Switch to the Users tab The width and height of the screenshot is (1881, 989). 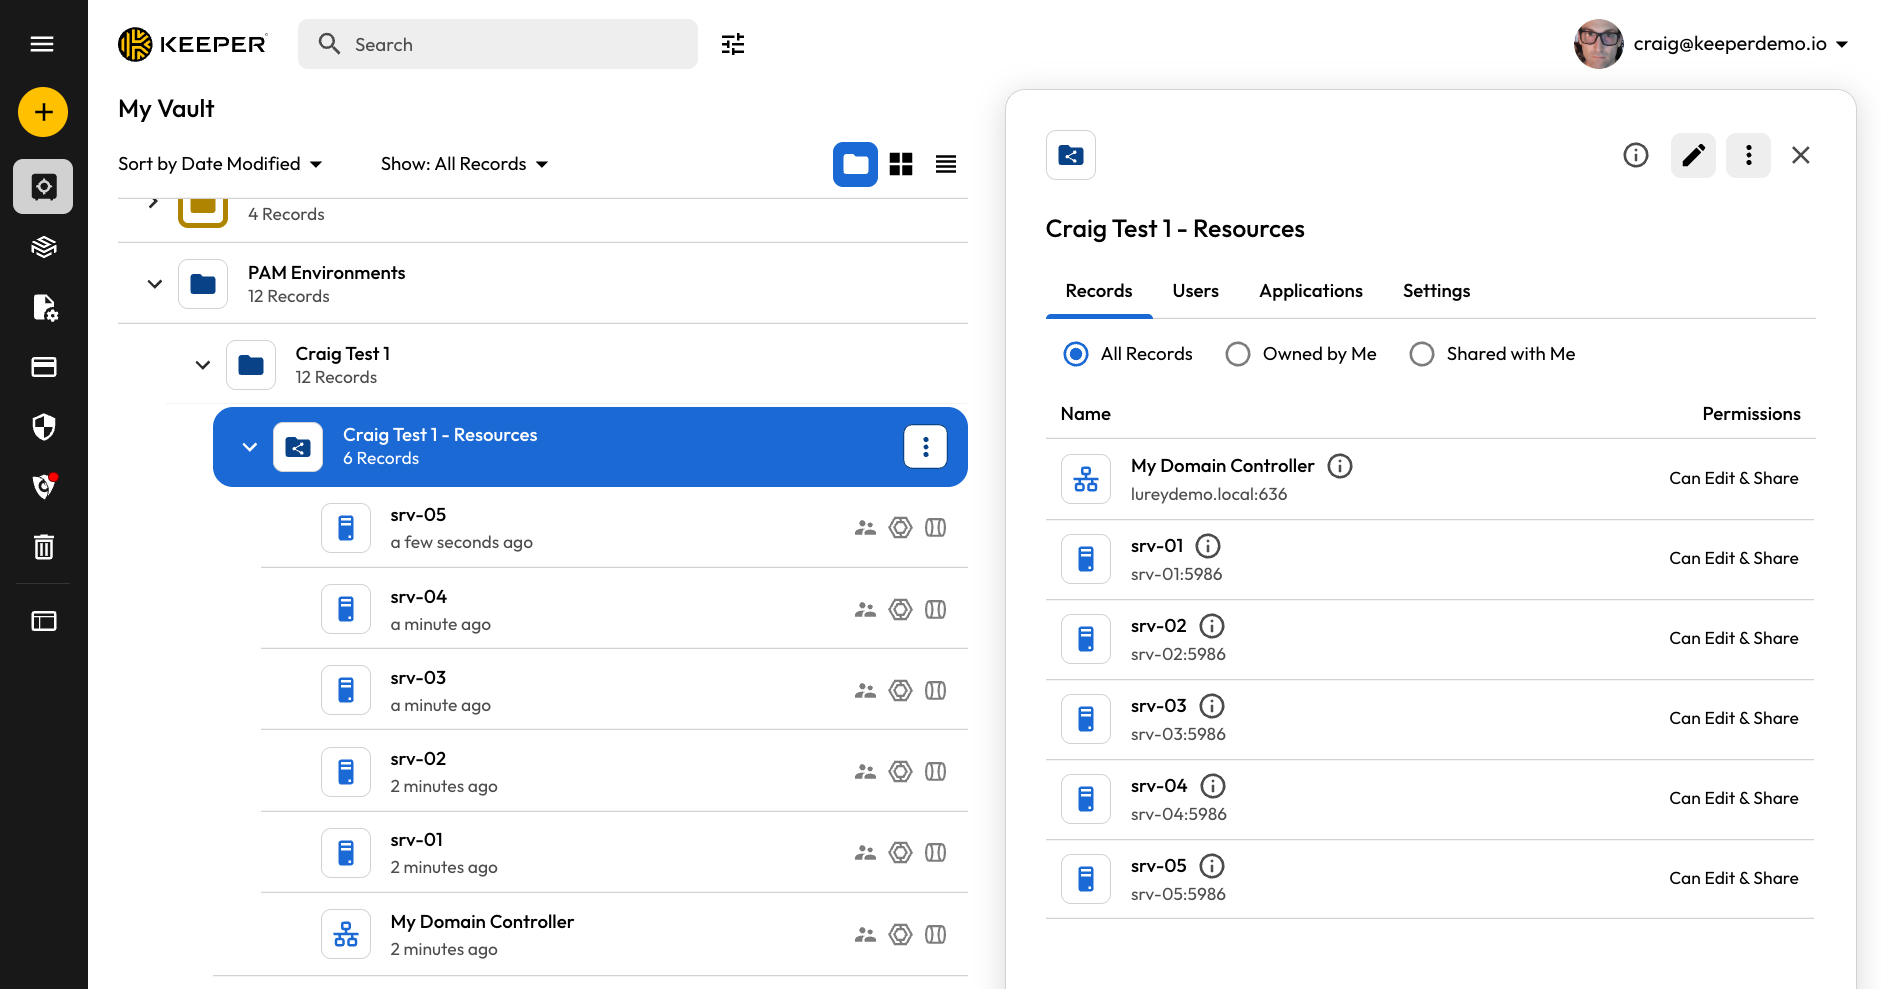1195,291
